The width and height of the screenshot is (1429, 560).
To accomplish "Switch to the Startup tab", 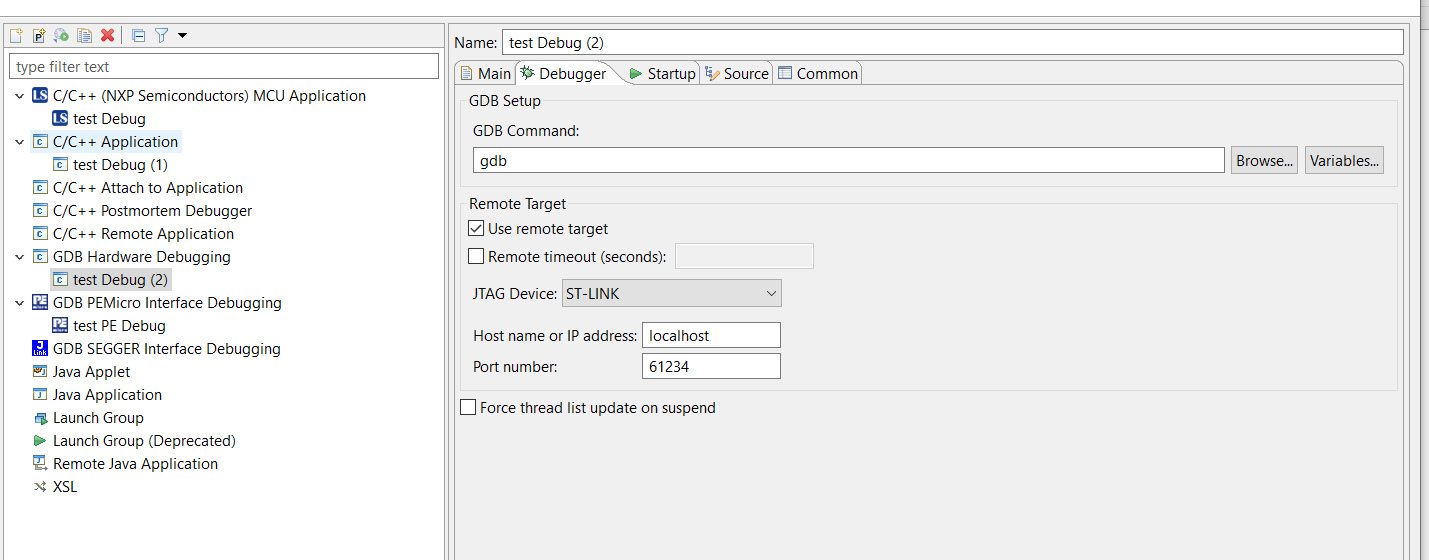I will (x=662, y=74).
